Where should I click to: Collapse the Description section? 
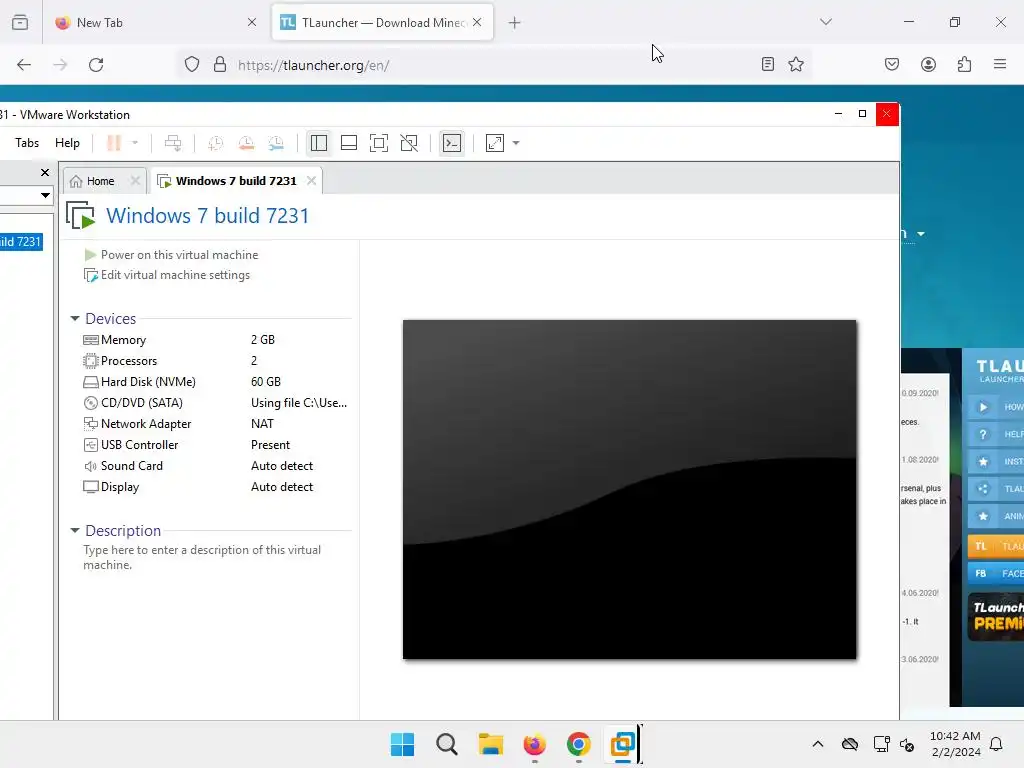[74, 531]
